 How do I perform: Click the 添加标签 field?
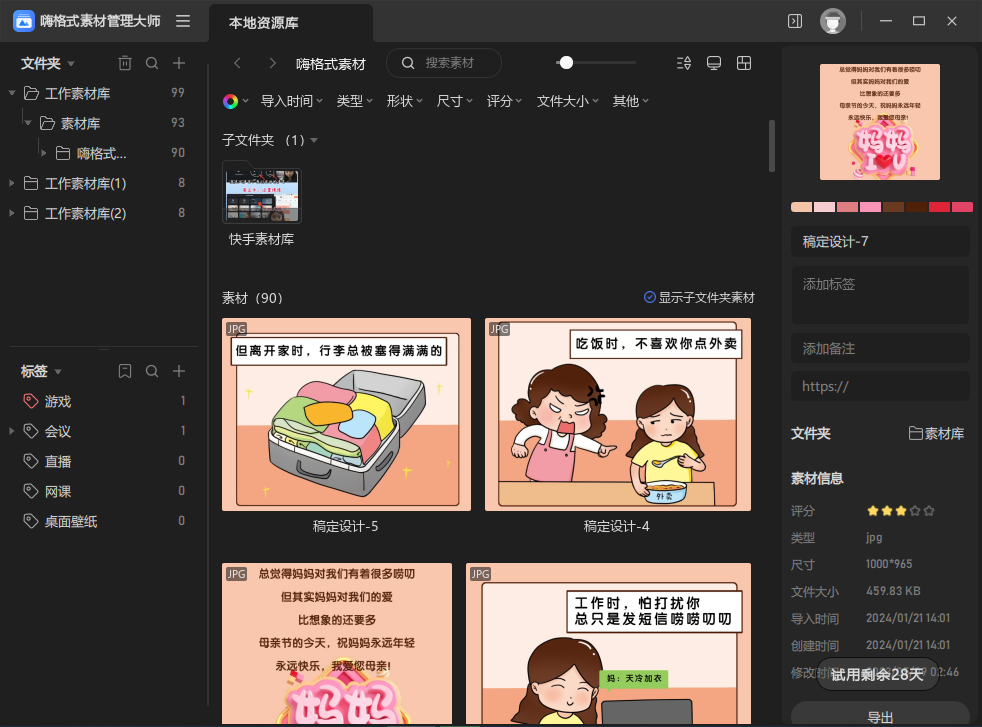[881, 295]
